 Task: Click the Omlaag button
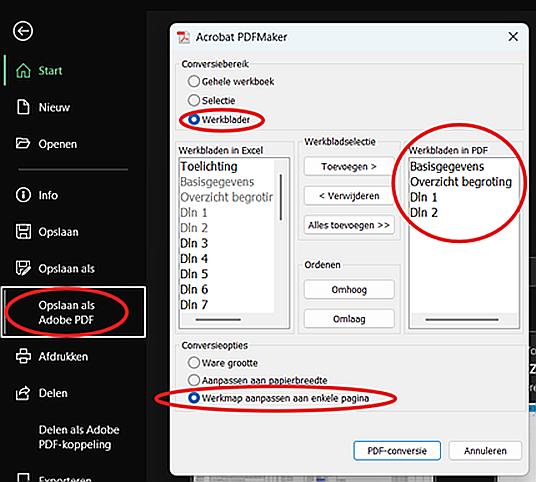click(349, 319)
